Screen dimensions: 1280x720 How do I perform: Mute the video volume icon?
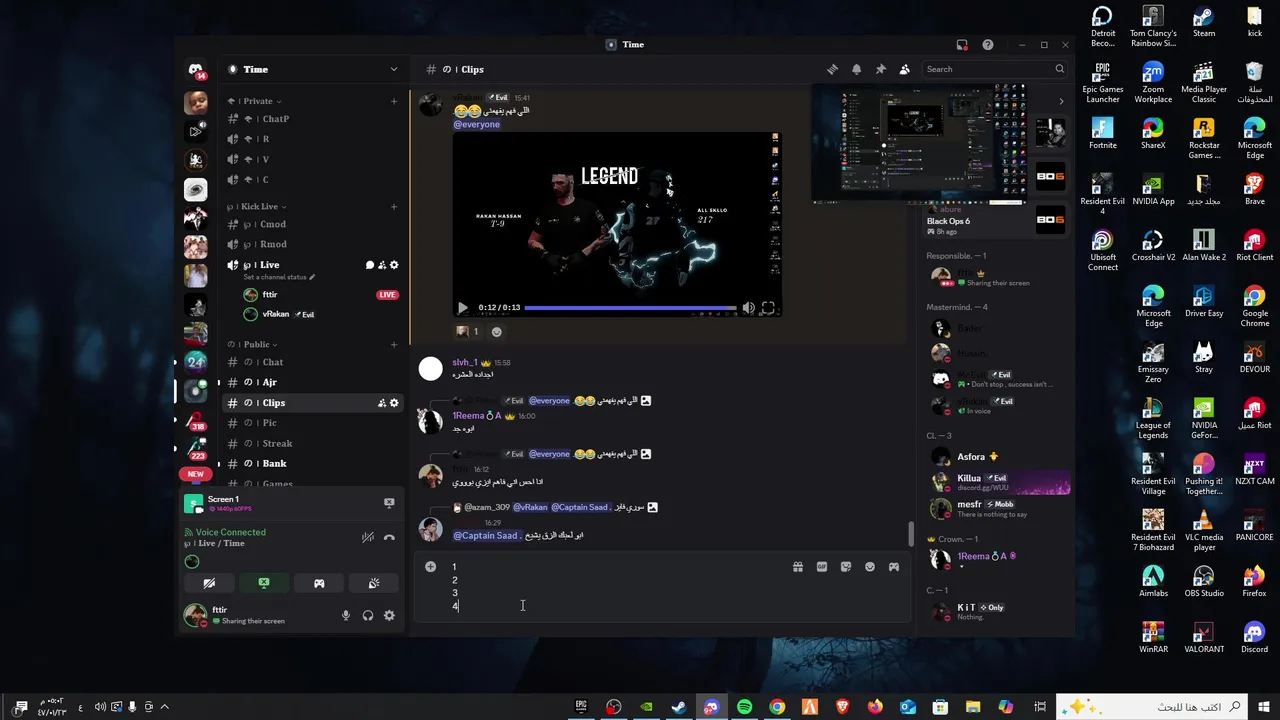point(748,309)
